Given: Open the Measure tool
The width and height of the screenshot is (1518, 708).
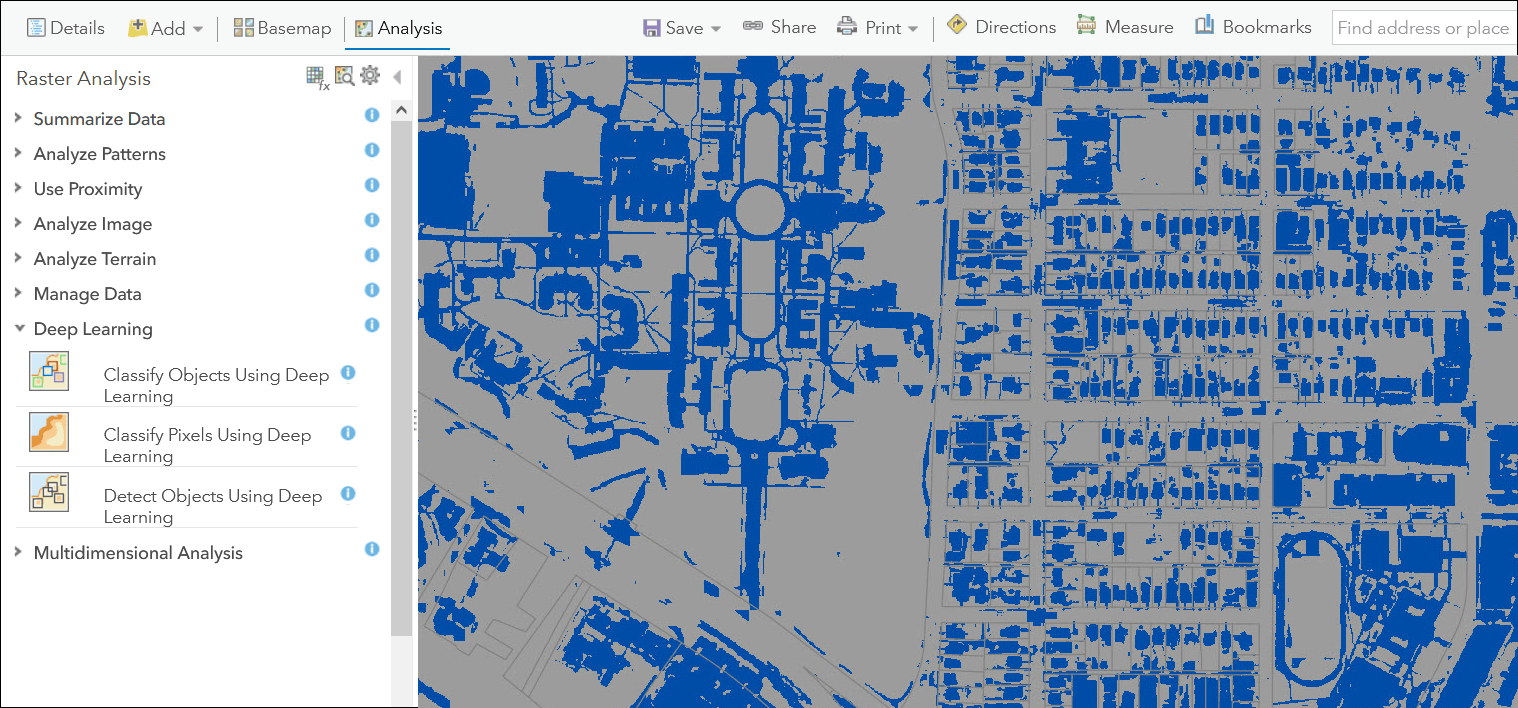Looking at the screenshot, I should coord(1125,26).
